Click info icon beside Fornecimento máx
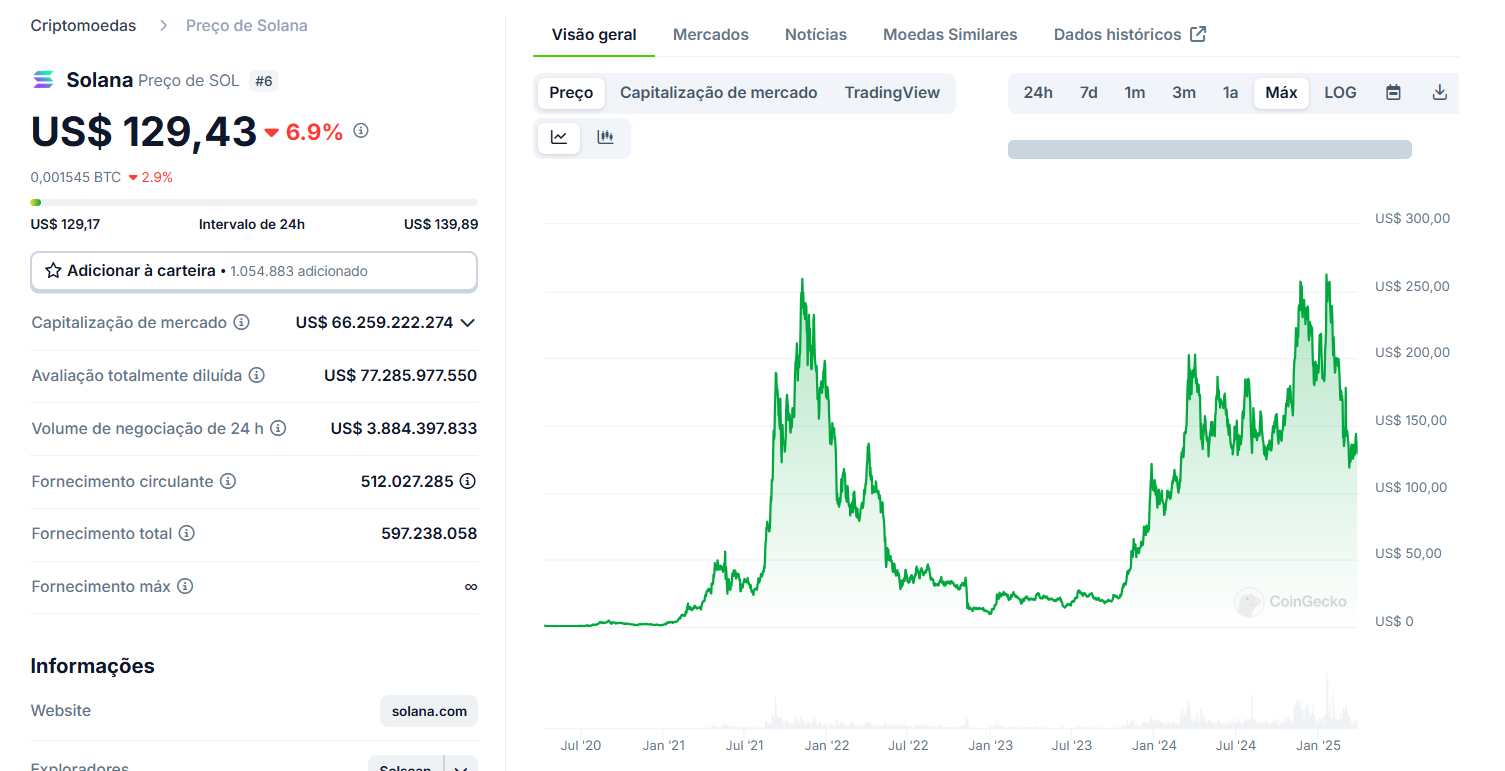This screenshot has height=771, width=1505. click(185, 586)
